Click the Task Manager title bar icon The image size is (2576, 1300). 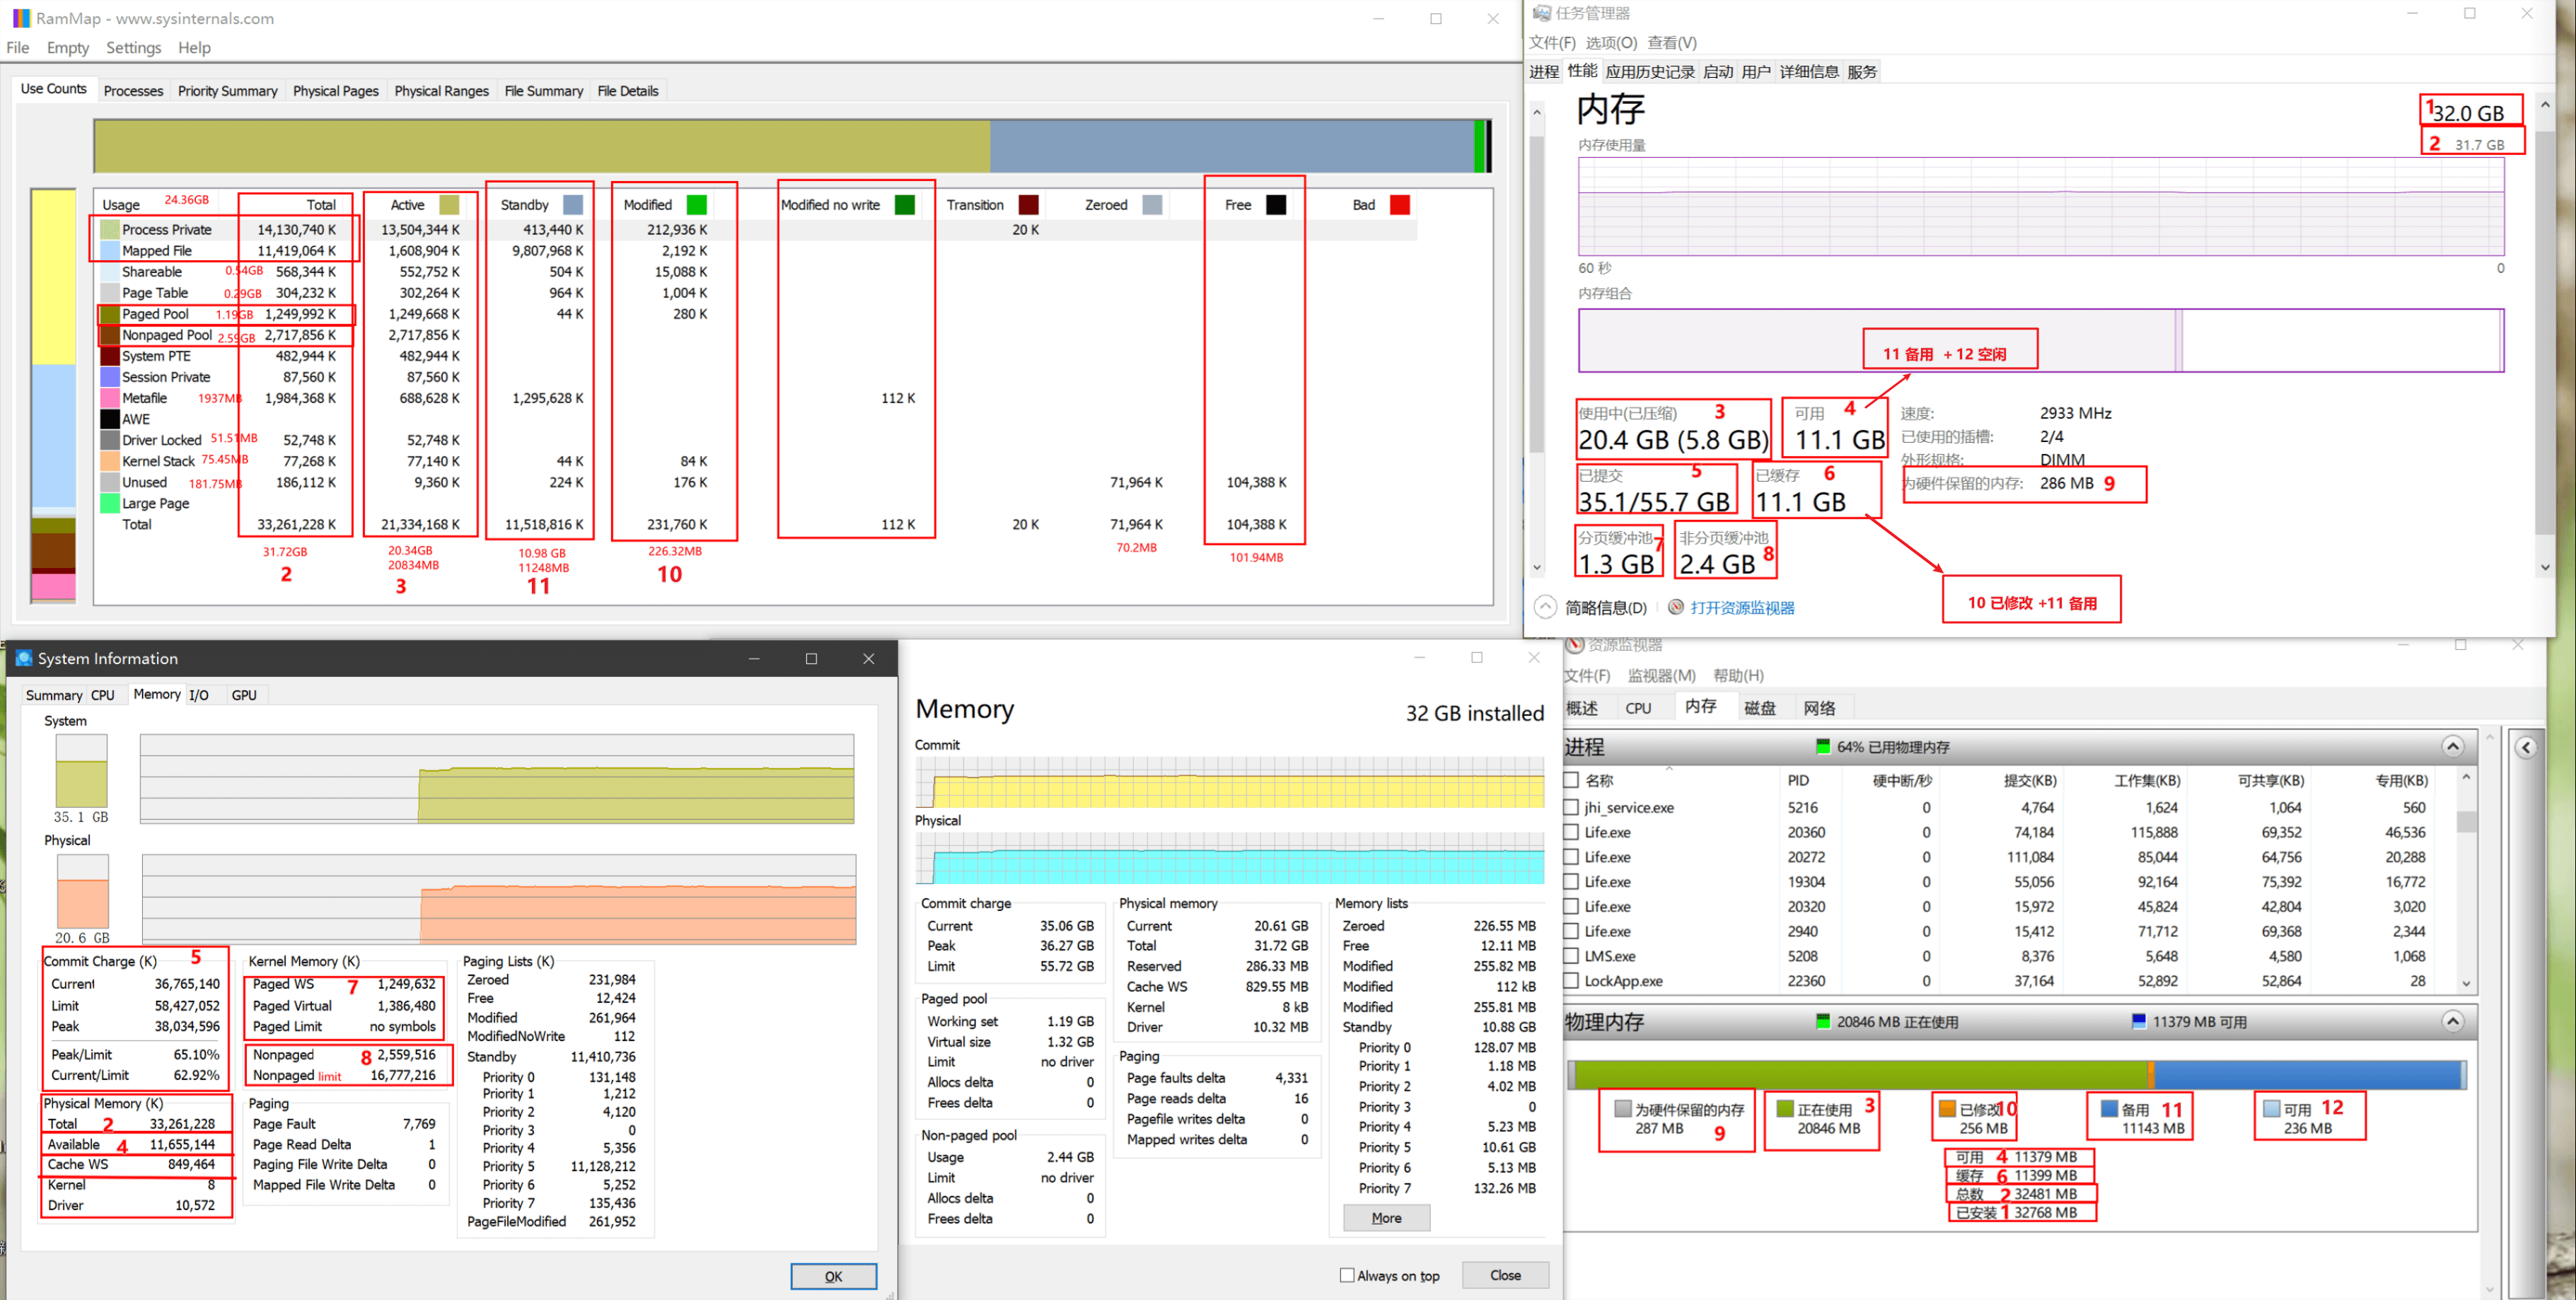click(x=1541, y=13)
